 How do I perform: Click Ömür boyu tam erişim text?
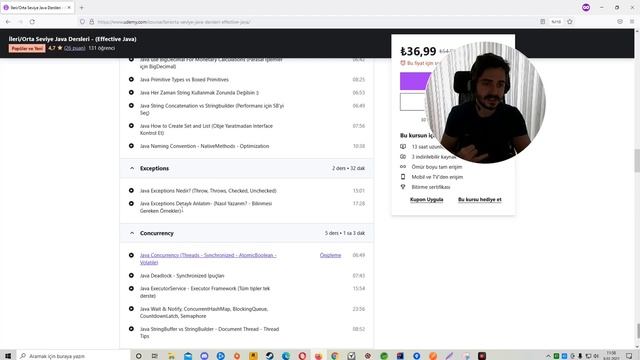[437, 167]
